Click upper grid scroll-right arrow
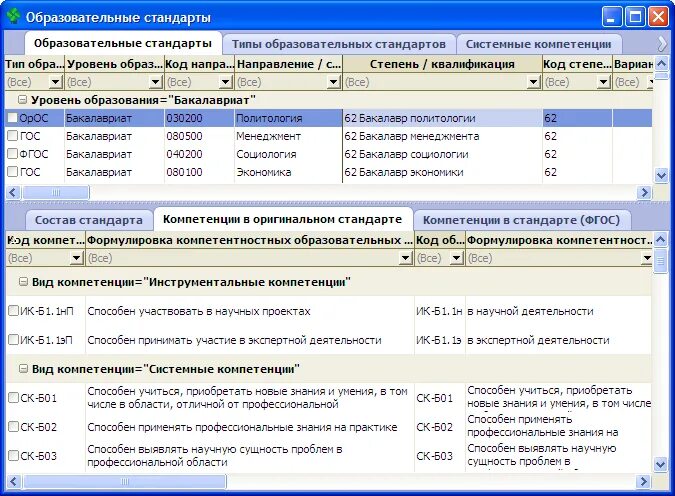The width and height of the screenshot is (675, 496). coord(644,192)
